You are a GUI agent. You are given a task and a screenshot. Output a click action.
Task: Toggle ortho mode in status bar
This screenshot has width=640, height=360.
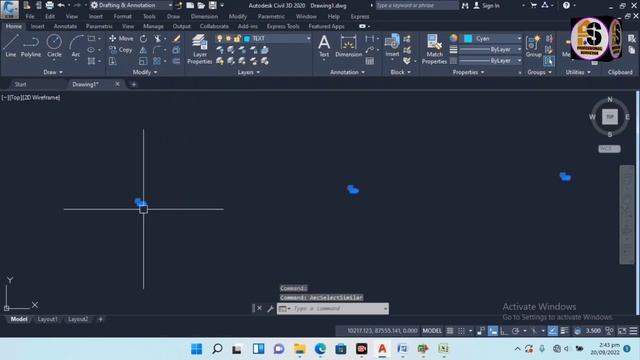pos(504,331)
